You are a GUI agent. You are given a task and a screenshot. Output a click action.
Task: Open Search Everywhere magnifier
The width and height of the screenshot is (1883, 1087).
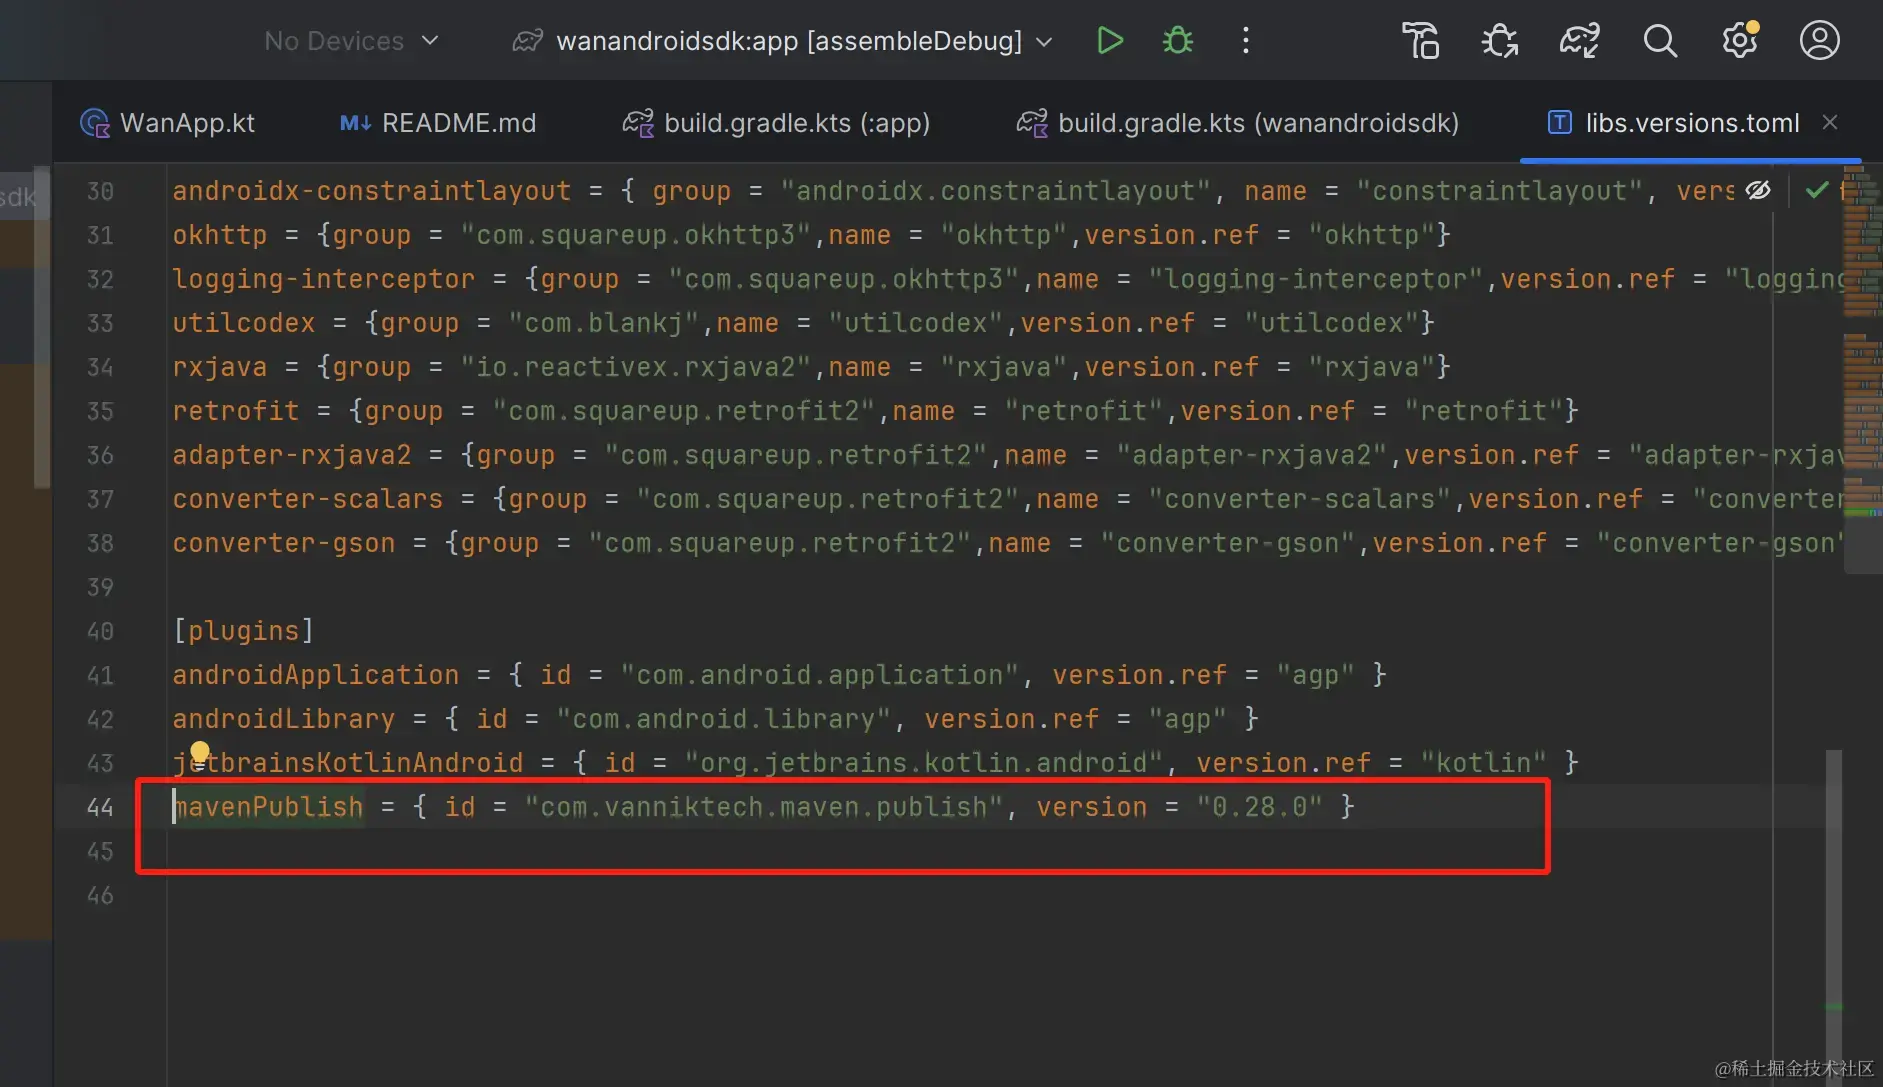(1660, 41)
